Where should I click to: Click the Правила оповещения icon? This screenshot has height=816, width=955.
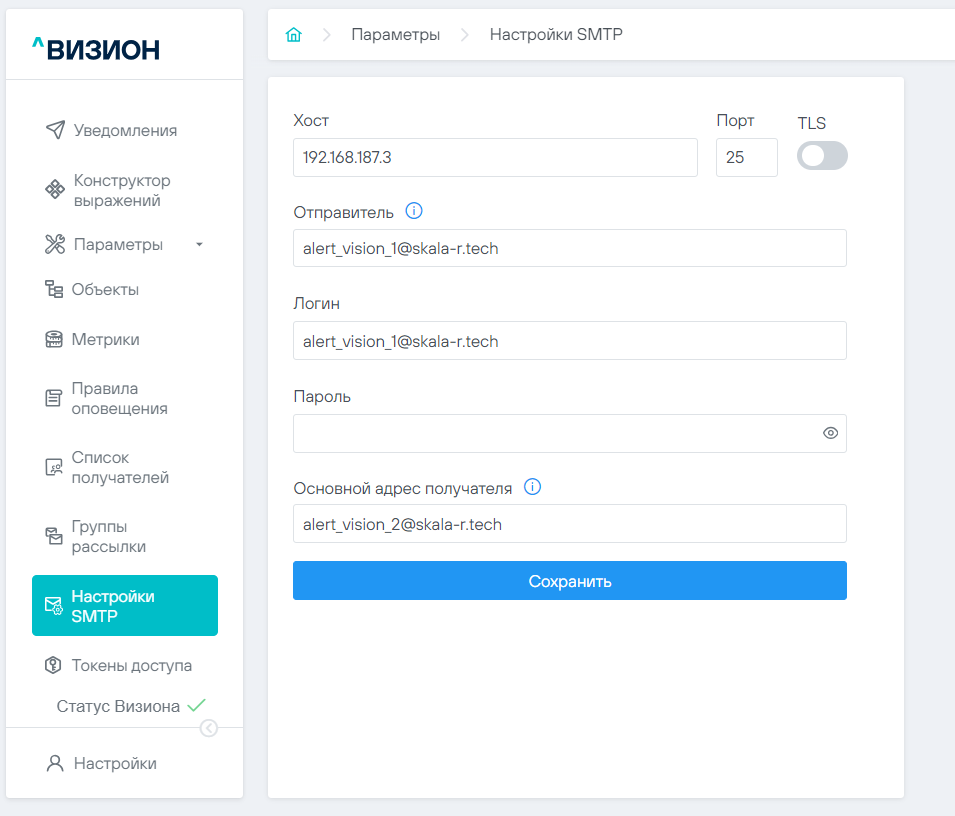(x=54, y=398)
